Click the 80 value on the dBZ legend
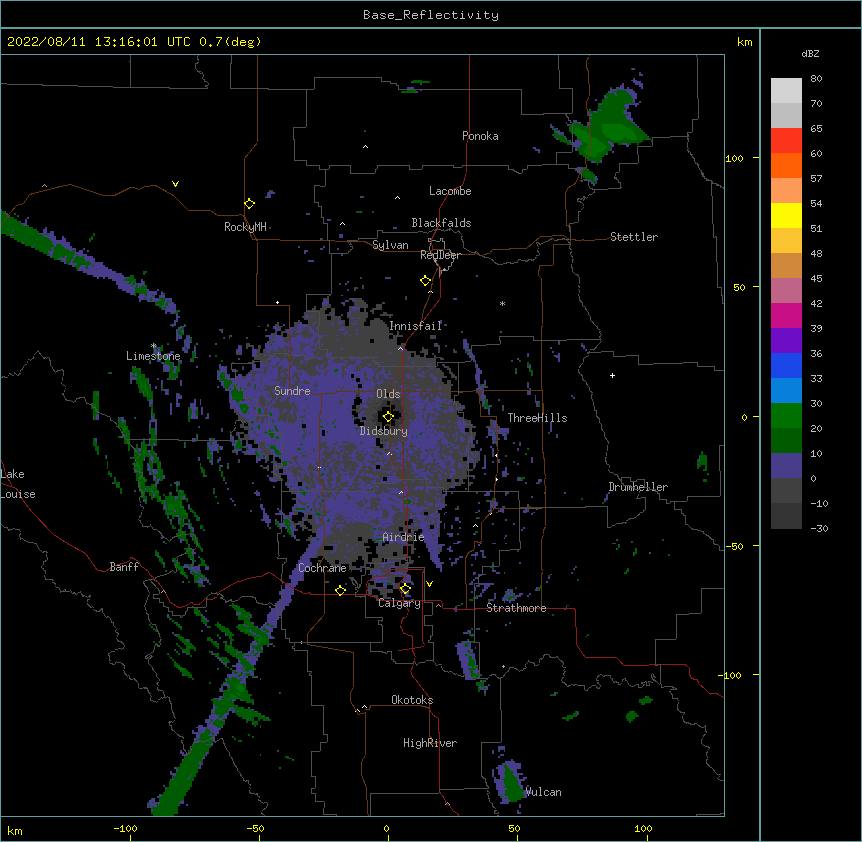This screenshot has width=862, height=842. (816, 78)
